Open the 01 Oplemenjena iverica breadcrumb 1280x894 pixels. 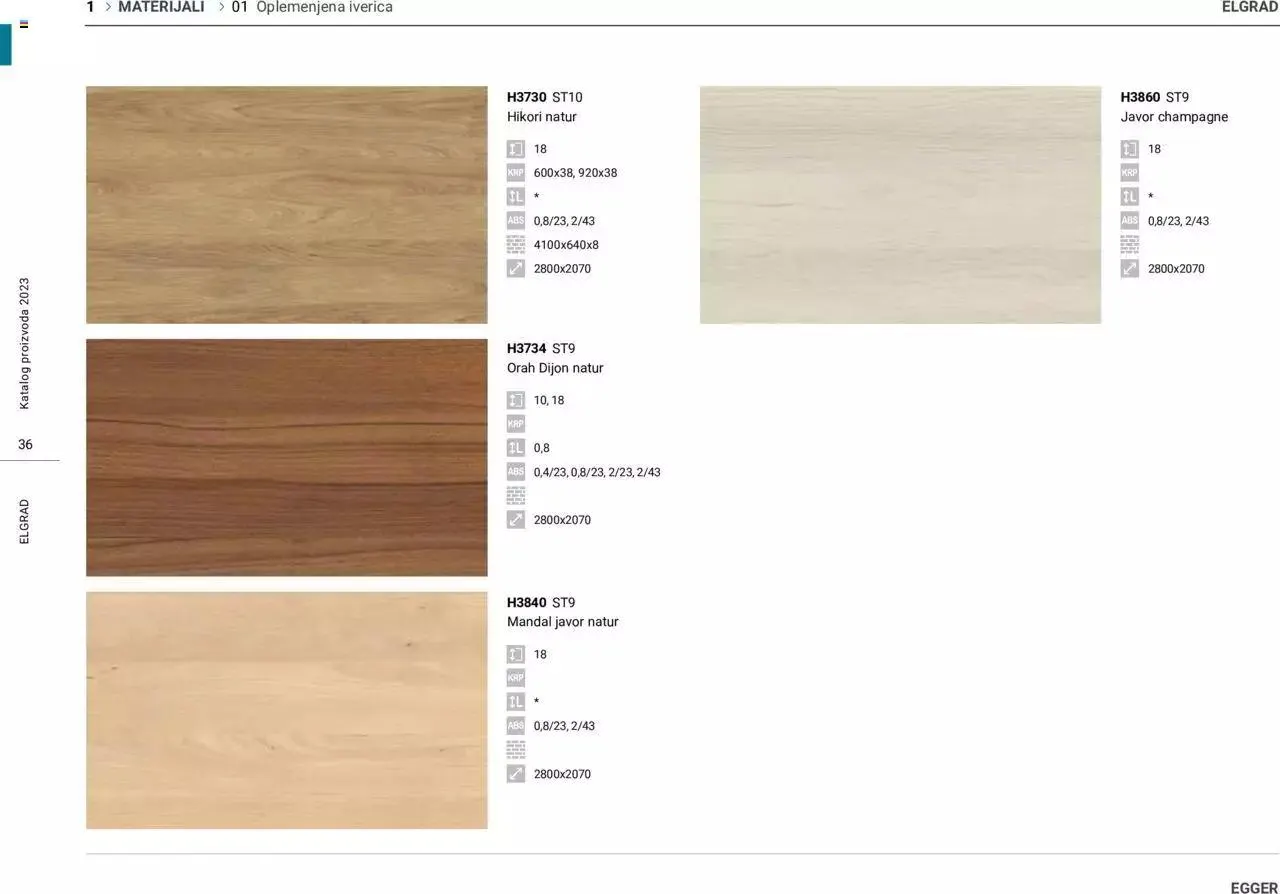(x=312, y=7)
